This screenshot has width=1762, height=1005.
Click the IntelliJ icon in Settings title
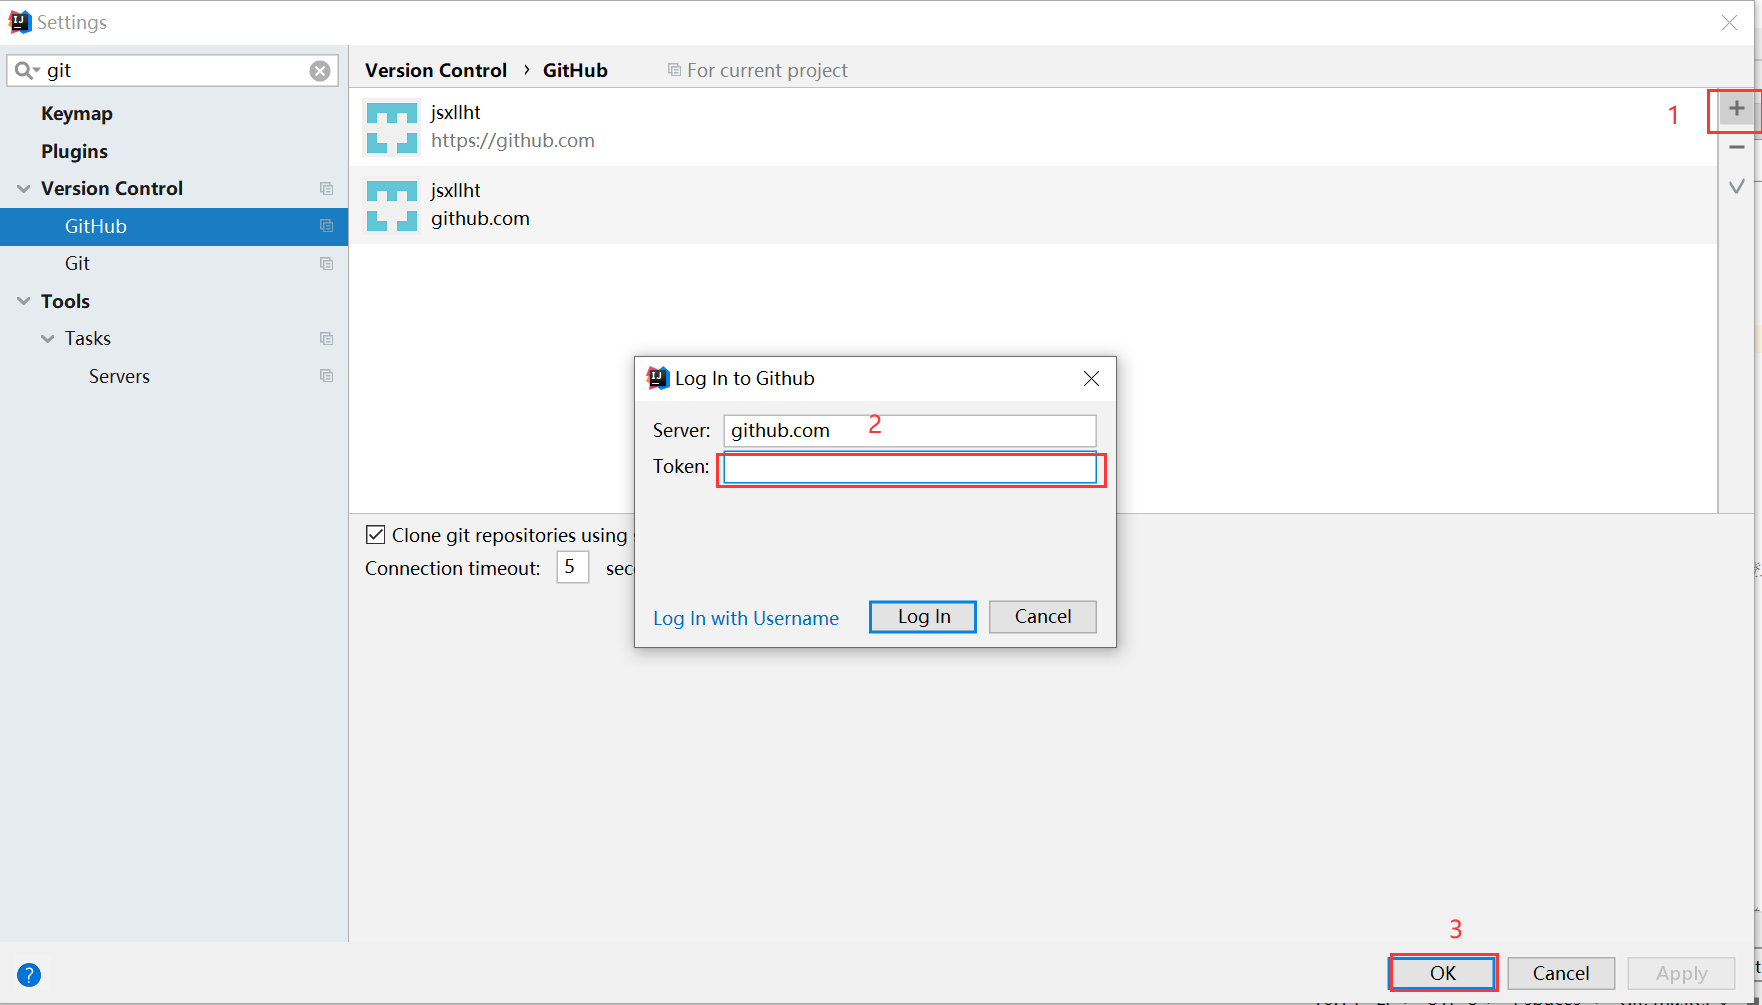click(19, 22)
